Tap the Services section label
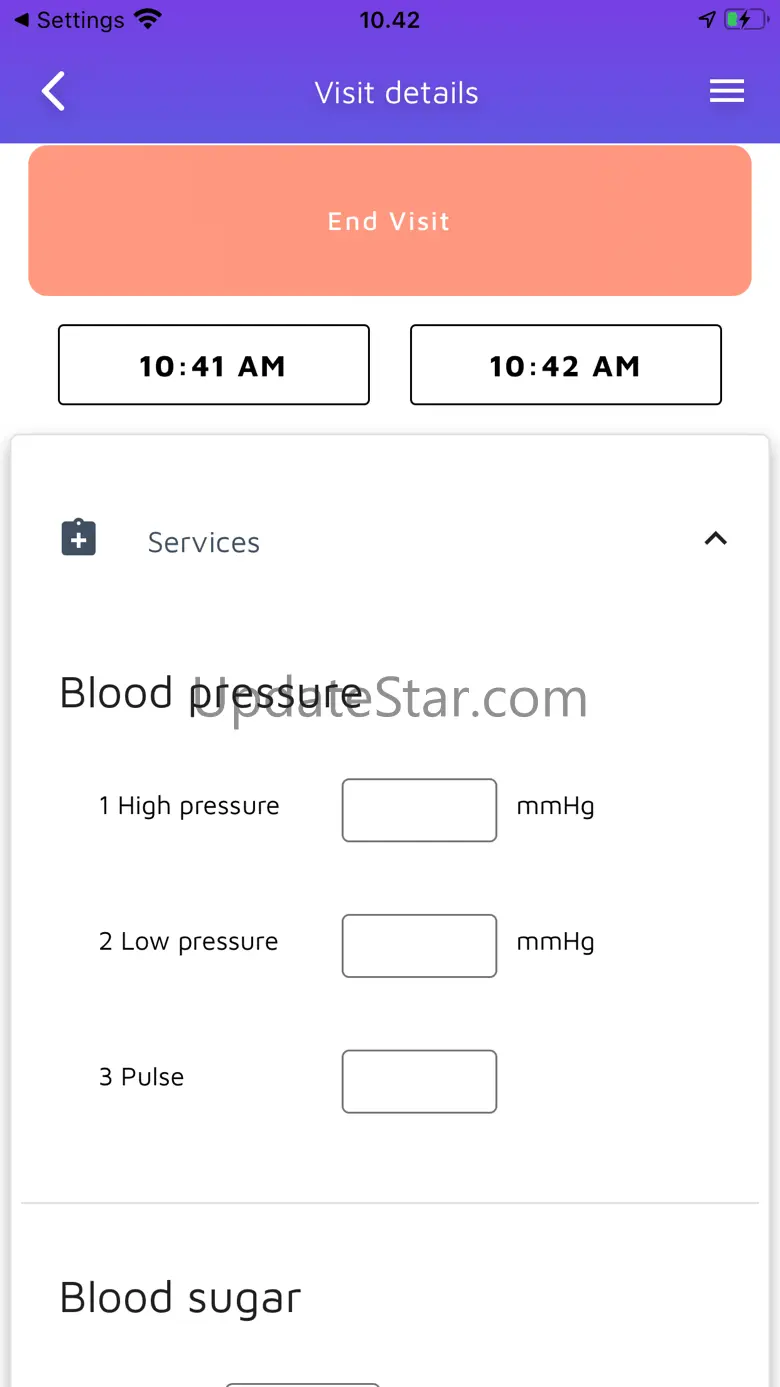The width and height of the screenshot is (780, 1387). coord(204,542)
